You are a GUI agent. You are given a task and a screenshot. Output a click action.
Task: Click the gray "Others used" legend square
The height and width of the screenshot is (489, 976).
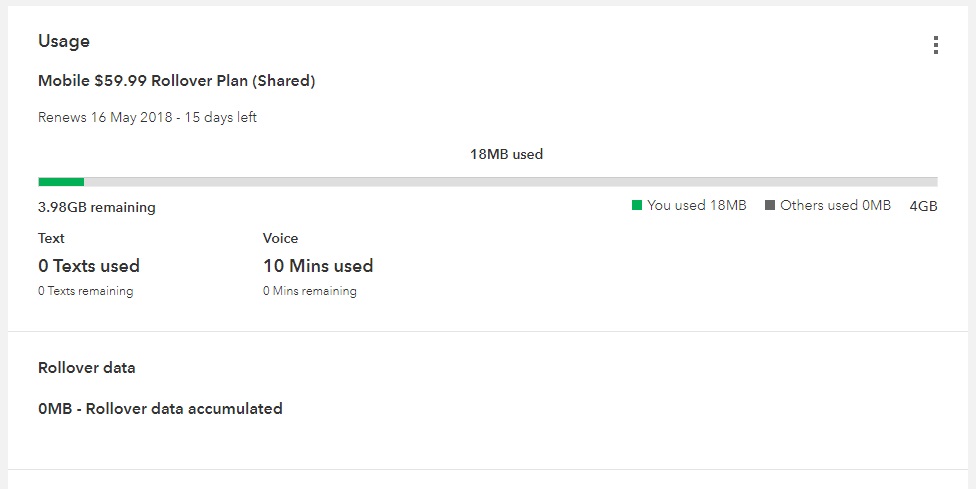click(770, 206)
